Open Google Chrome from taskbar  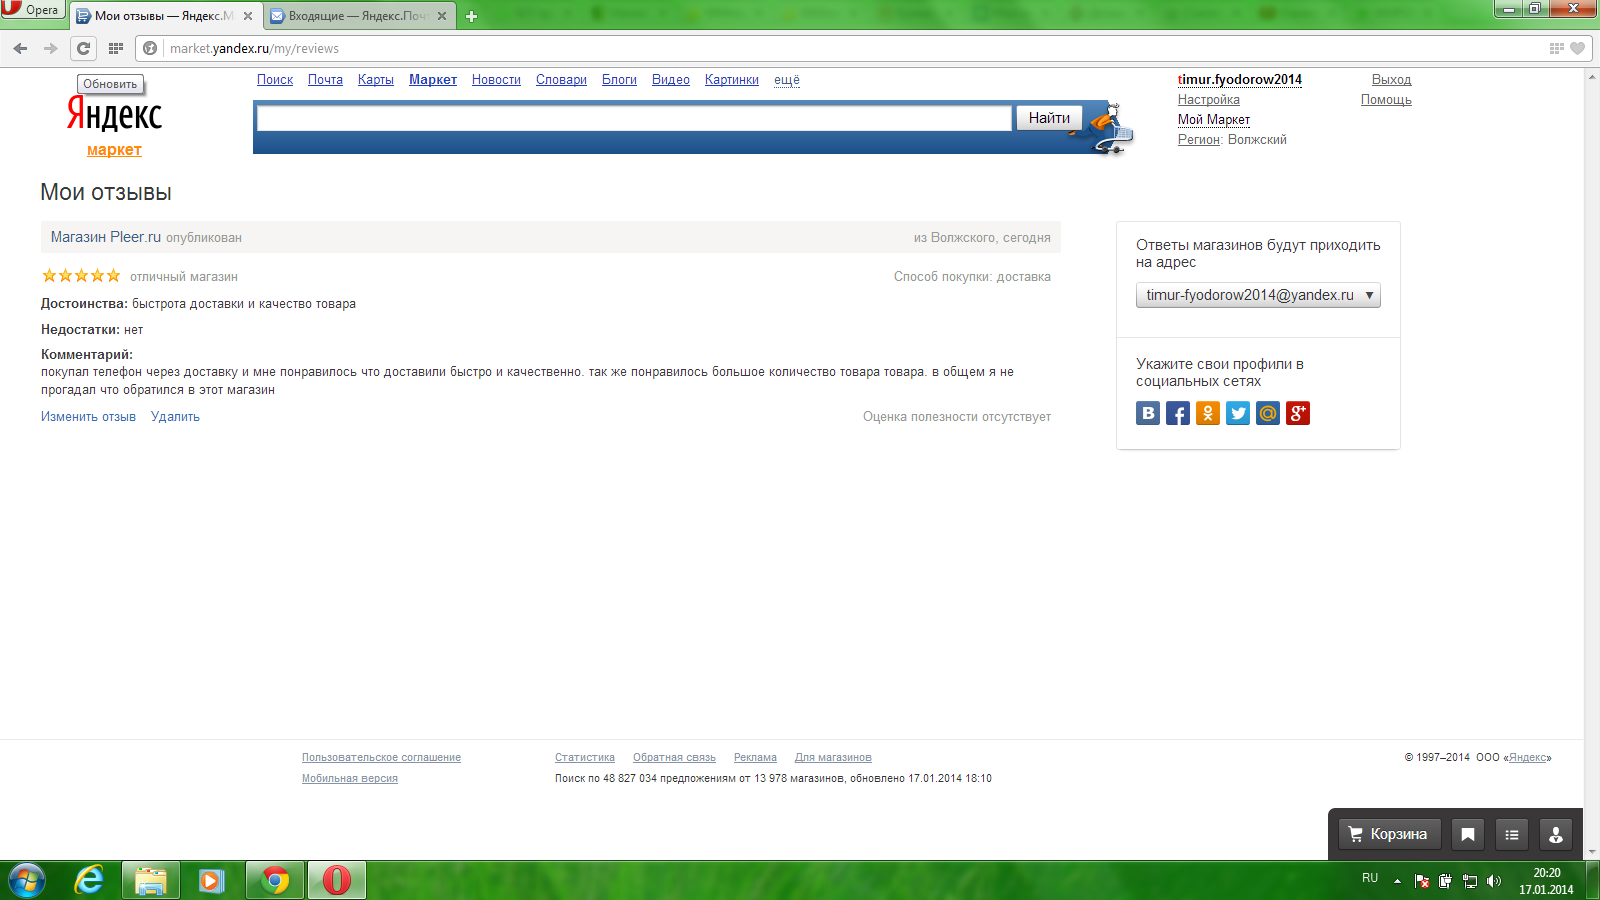(x=275, y=881)
